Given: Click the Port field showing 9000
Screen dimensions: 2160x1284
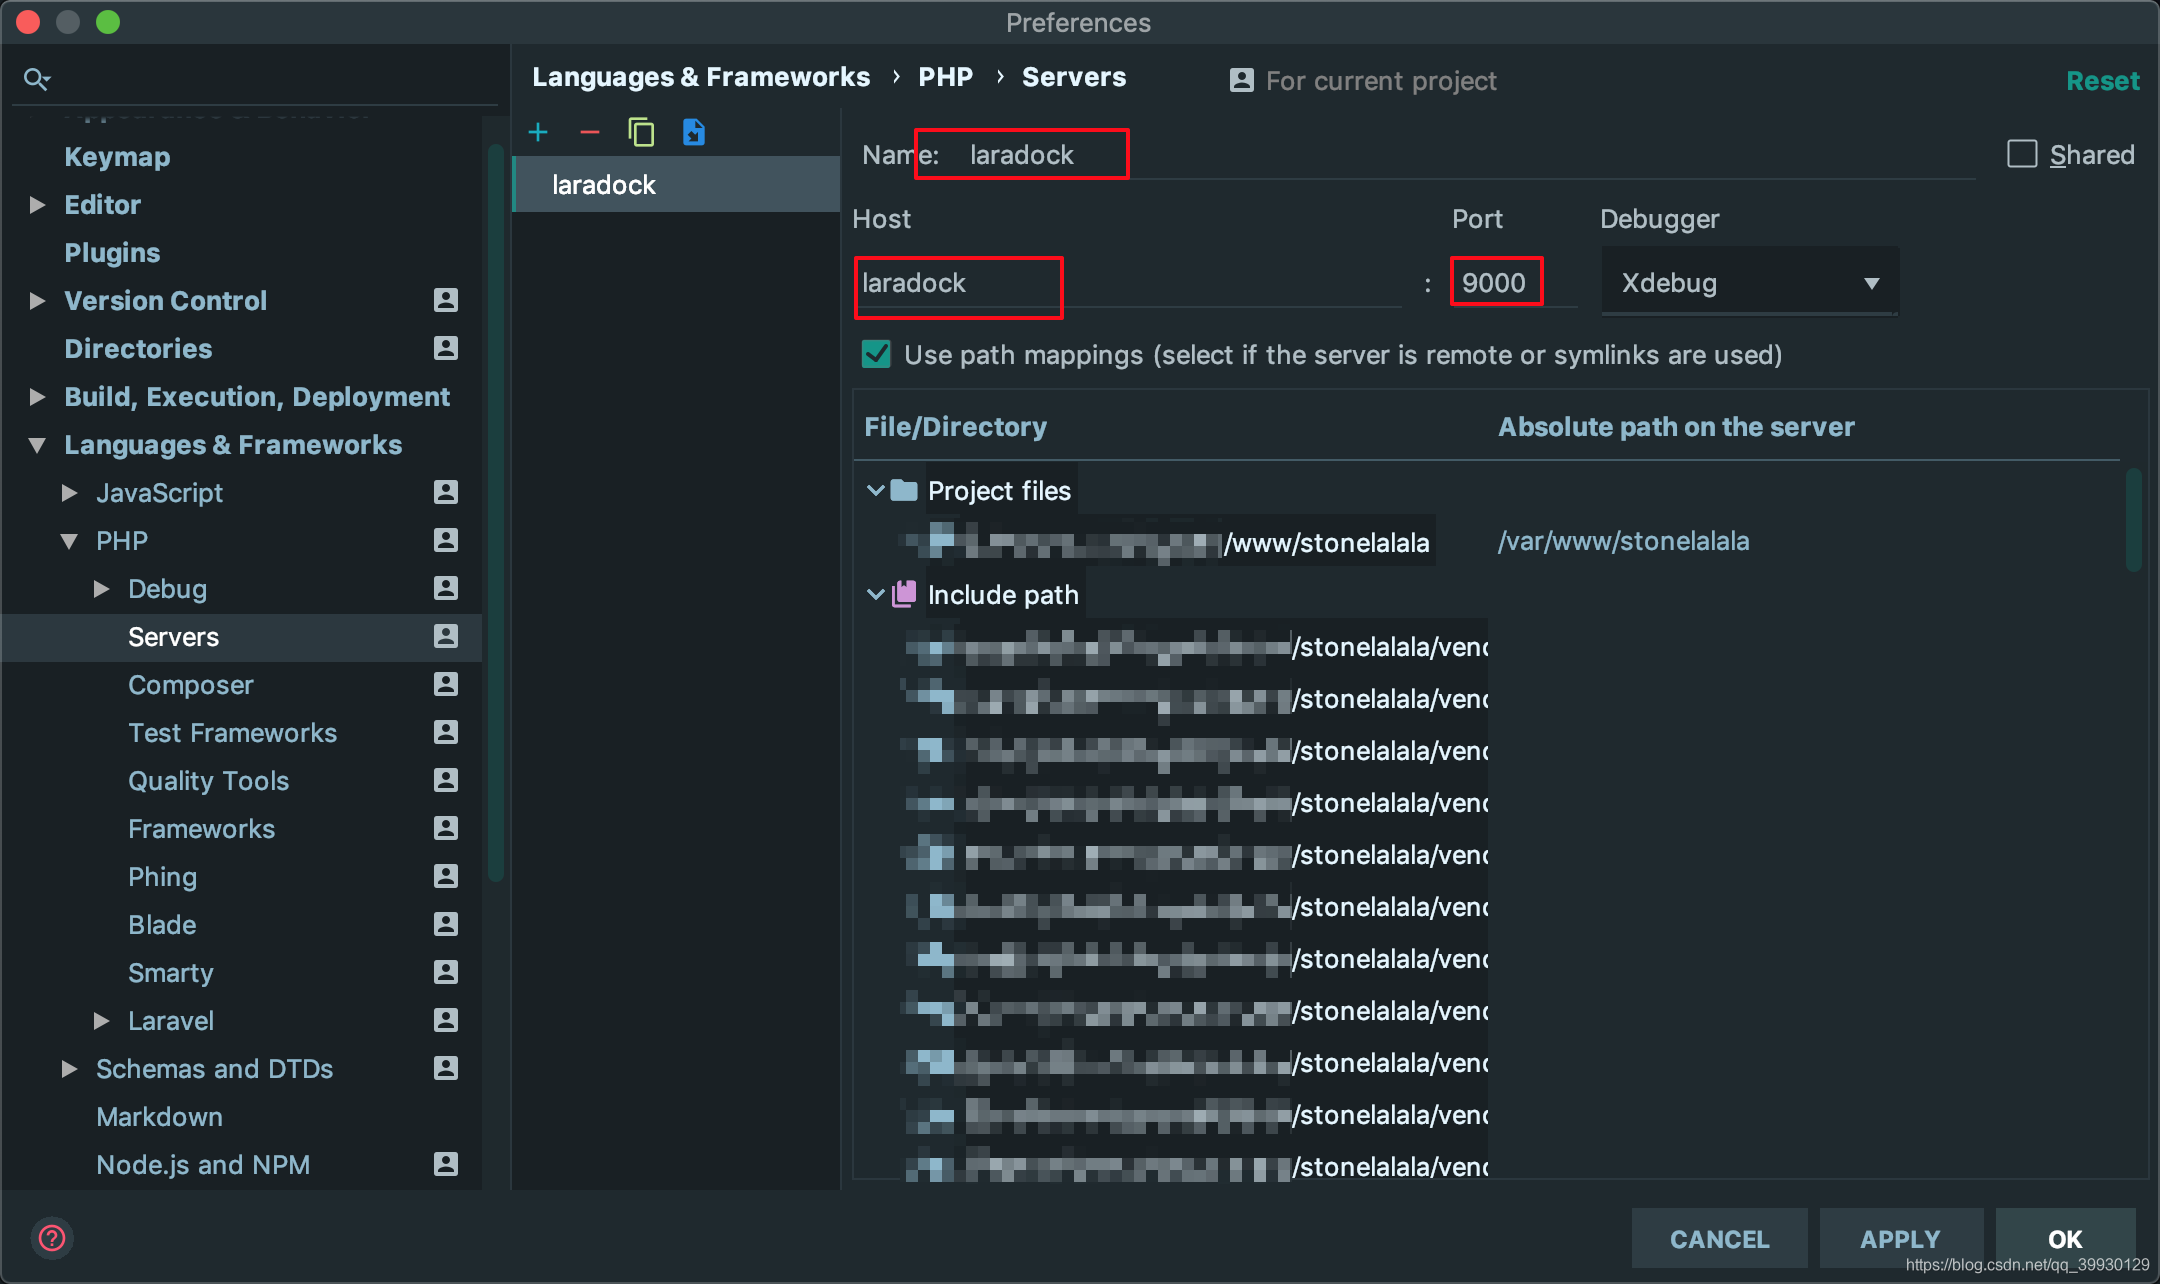Looking at the screenshot, I should [1495, 283].
